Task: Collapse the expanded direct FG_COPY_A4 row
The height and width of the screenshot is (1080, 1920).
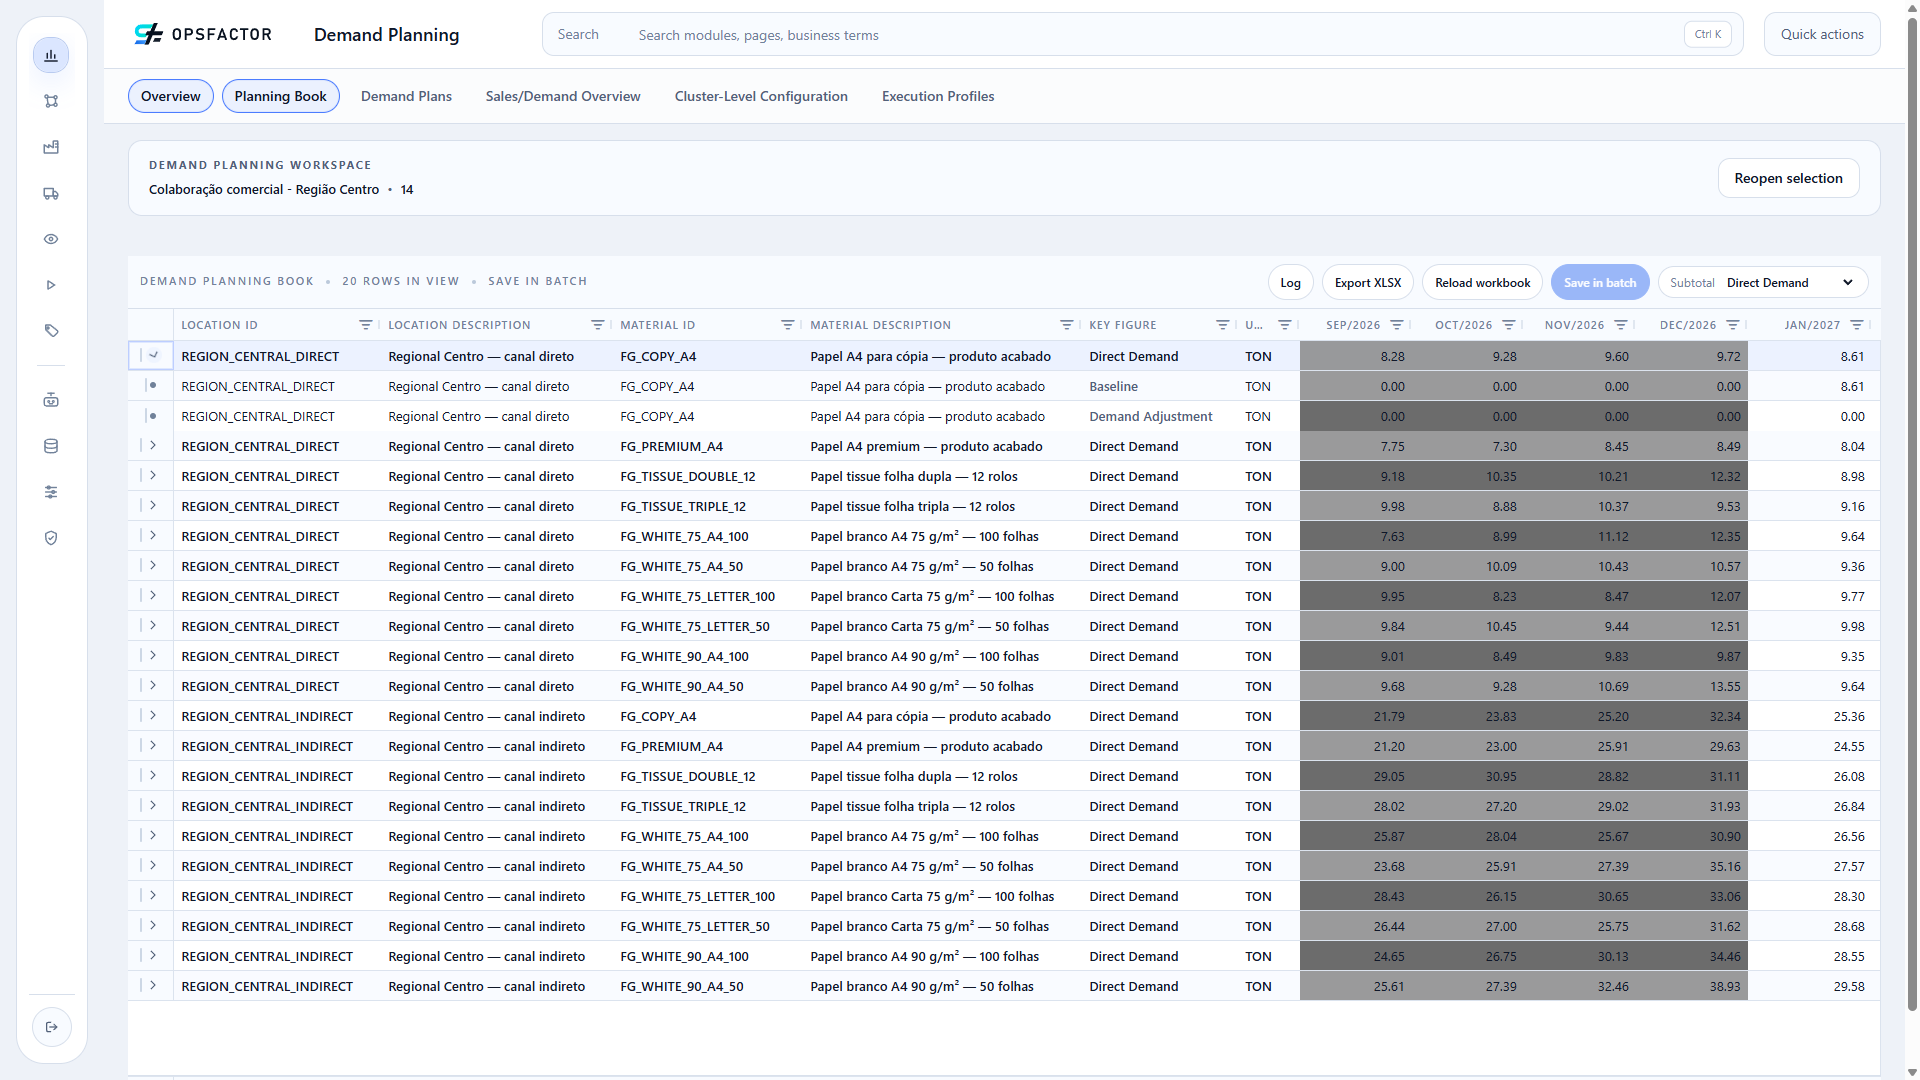Action: click(x=153, y=355)
